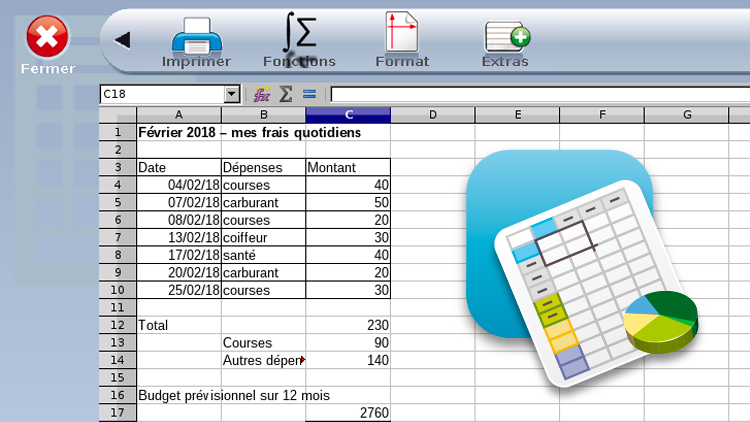
Task: Select row 17 header
Action: pyautogui.click(x=118, y=412)
